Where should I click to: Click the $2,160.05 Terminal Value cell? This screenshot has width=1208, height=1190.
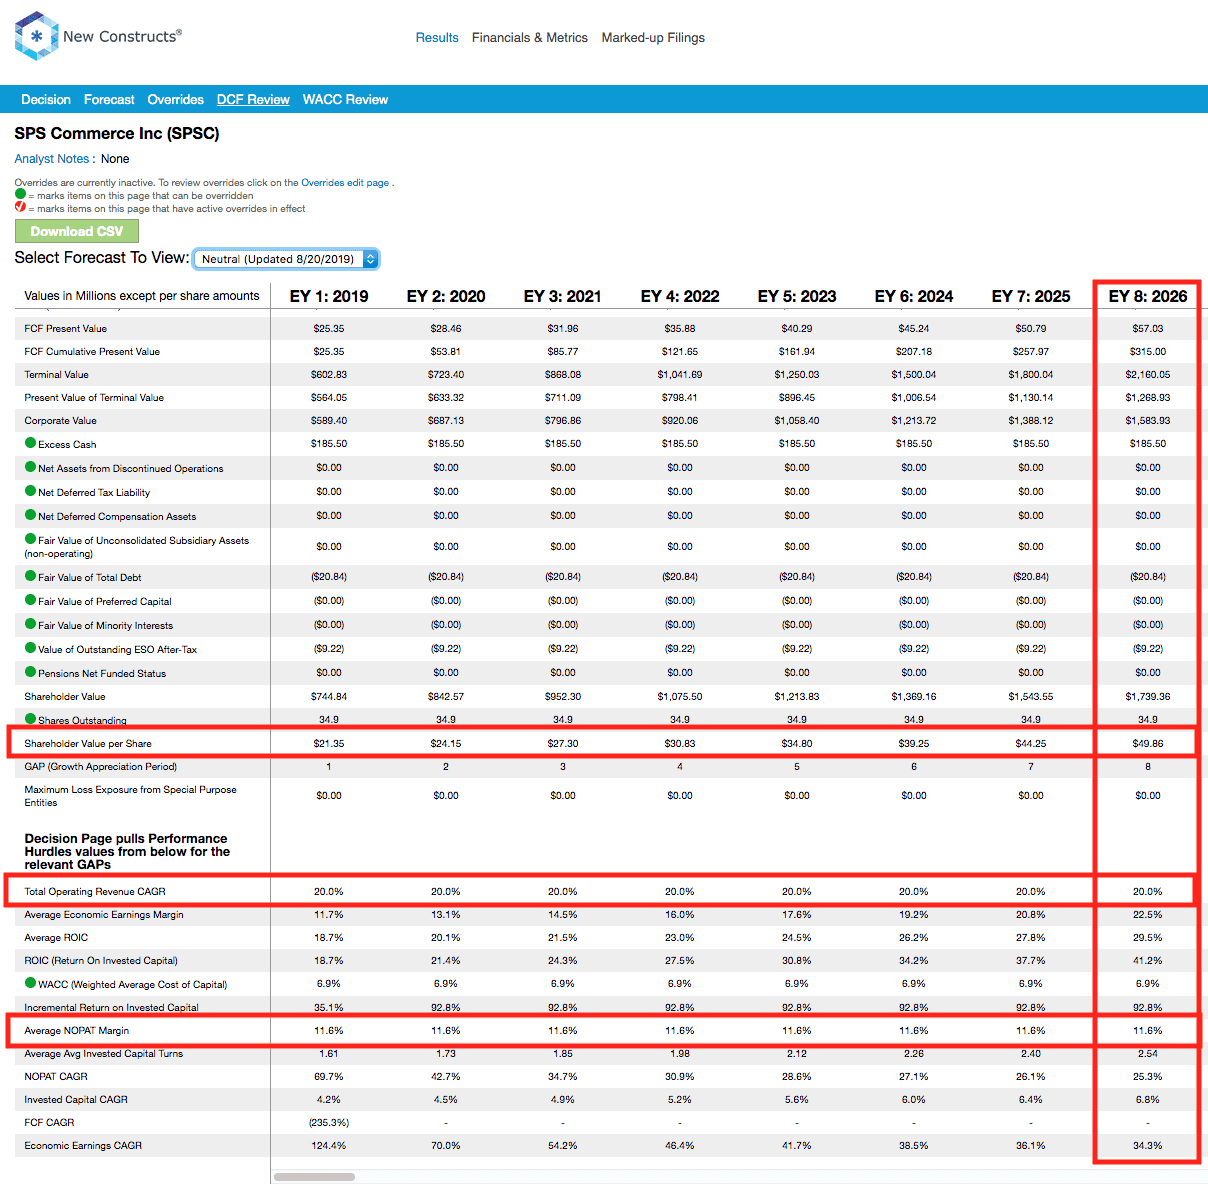1148,374
